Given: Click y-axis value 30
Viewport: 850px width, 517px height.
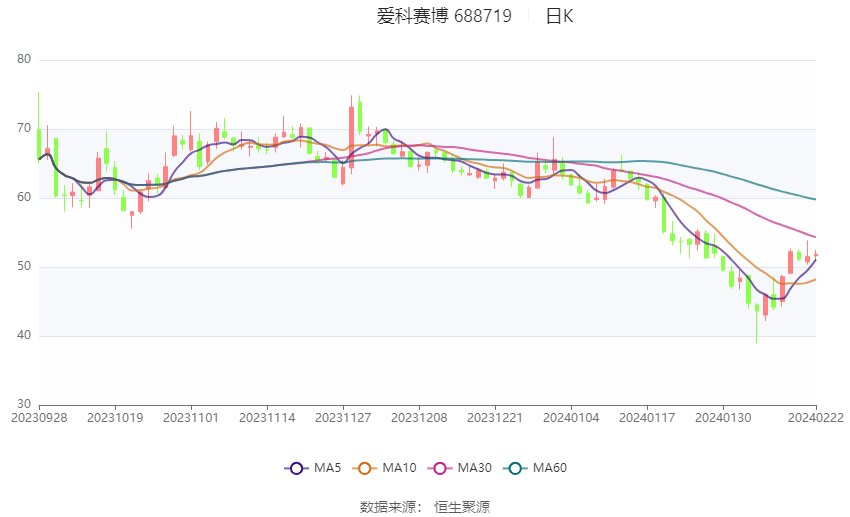Looking at the screenshot, I should [24, 404].
